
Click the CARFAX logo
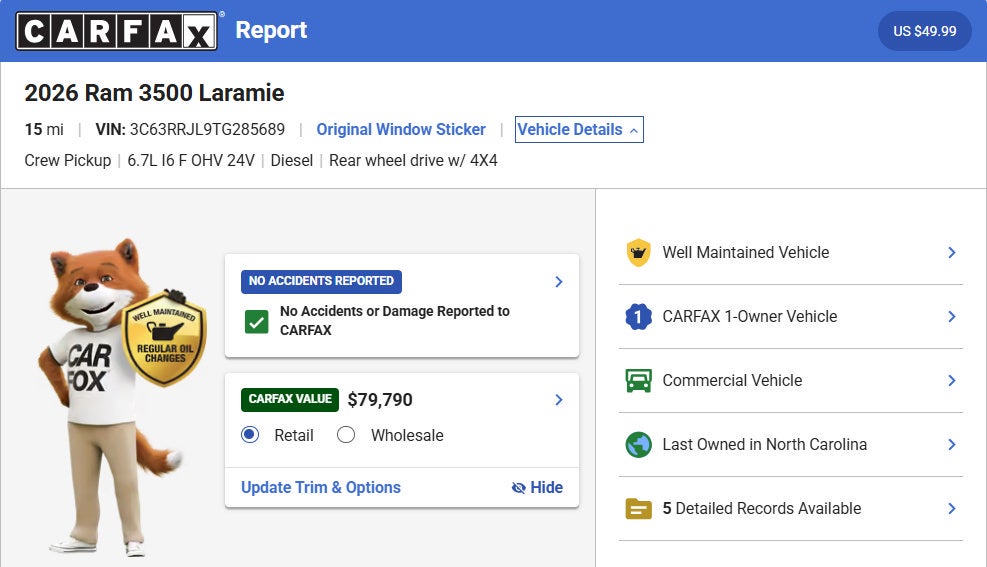[x=117, y=31]
